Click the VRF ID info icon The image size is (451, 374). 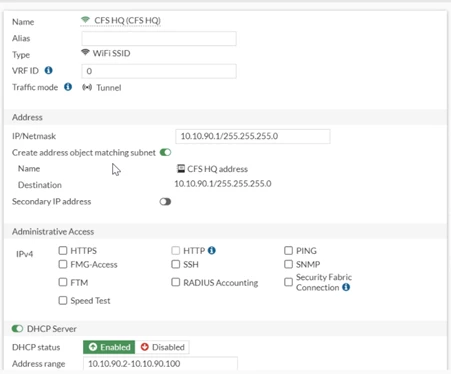[49, 70]
